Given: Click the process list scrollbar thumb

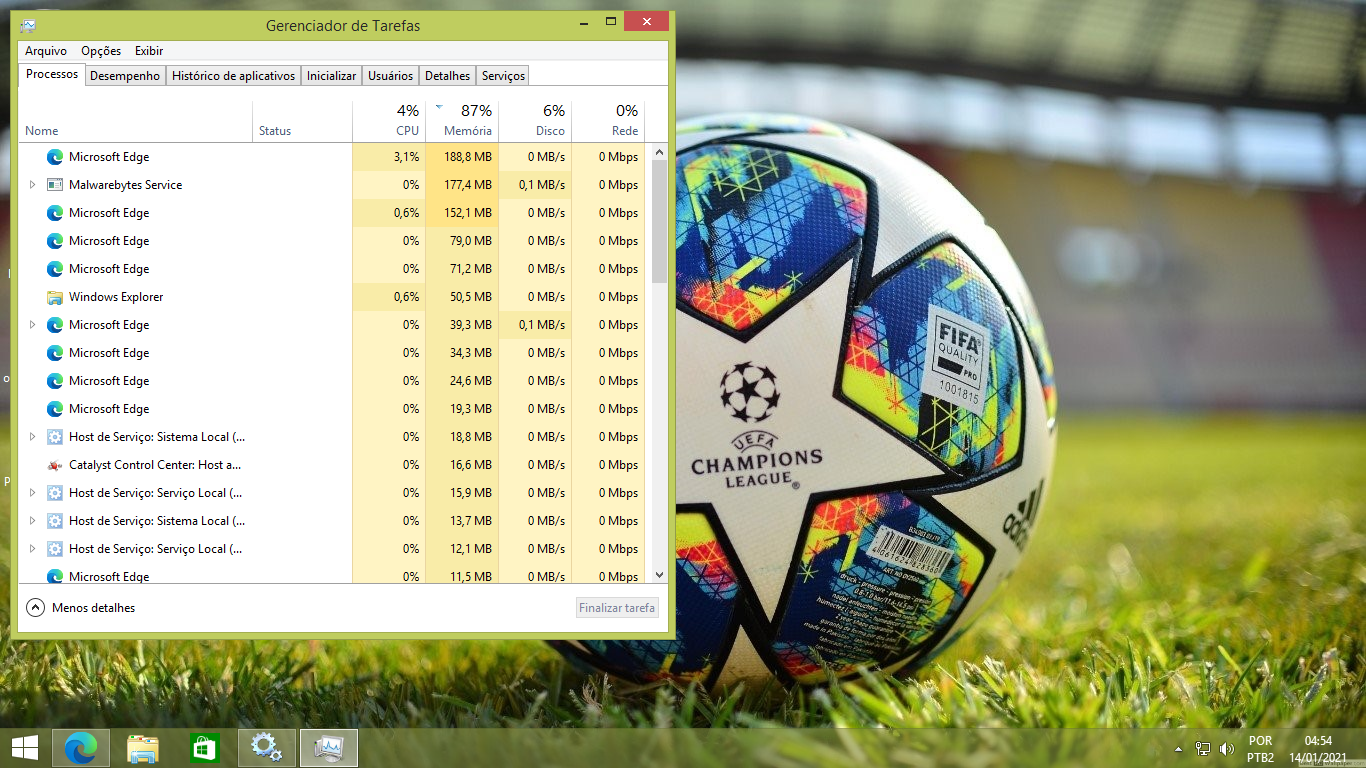Looking at the screenshot, I should (x=659, y=221).
